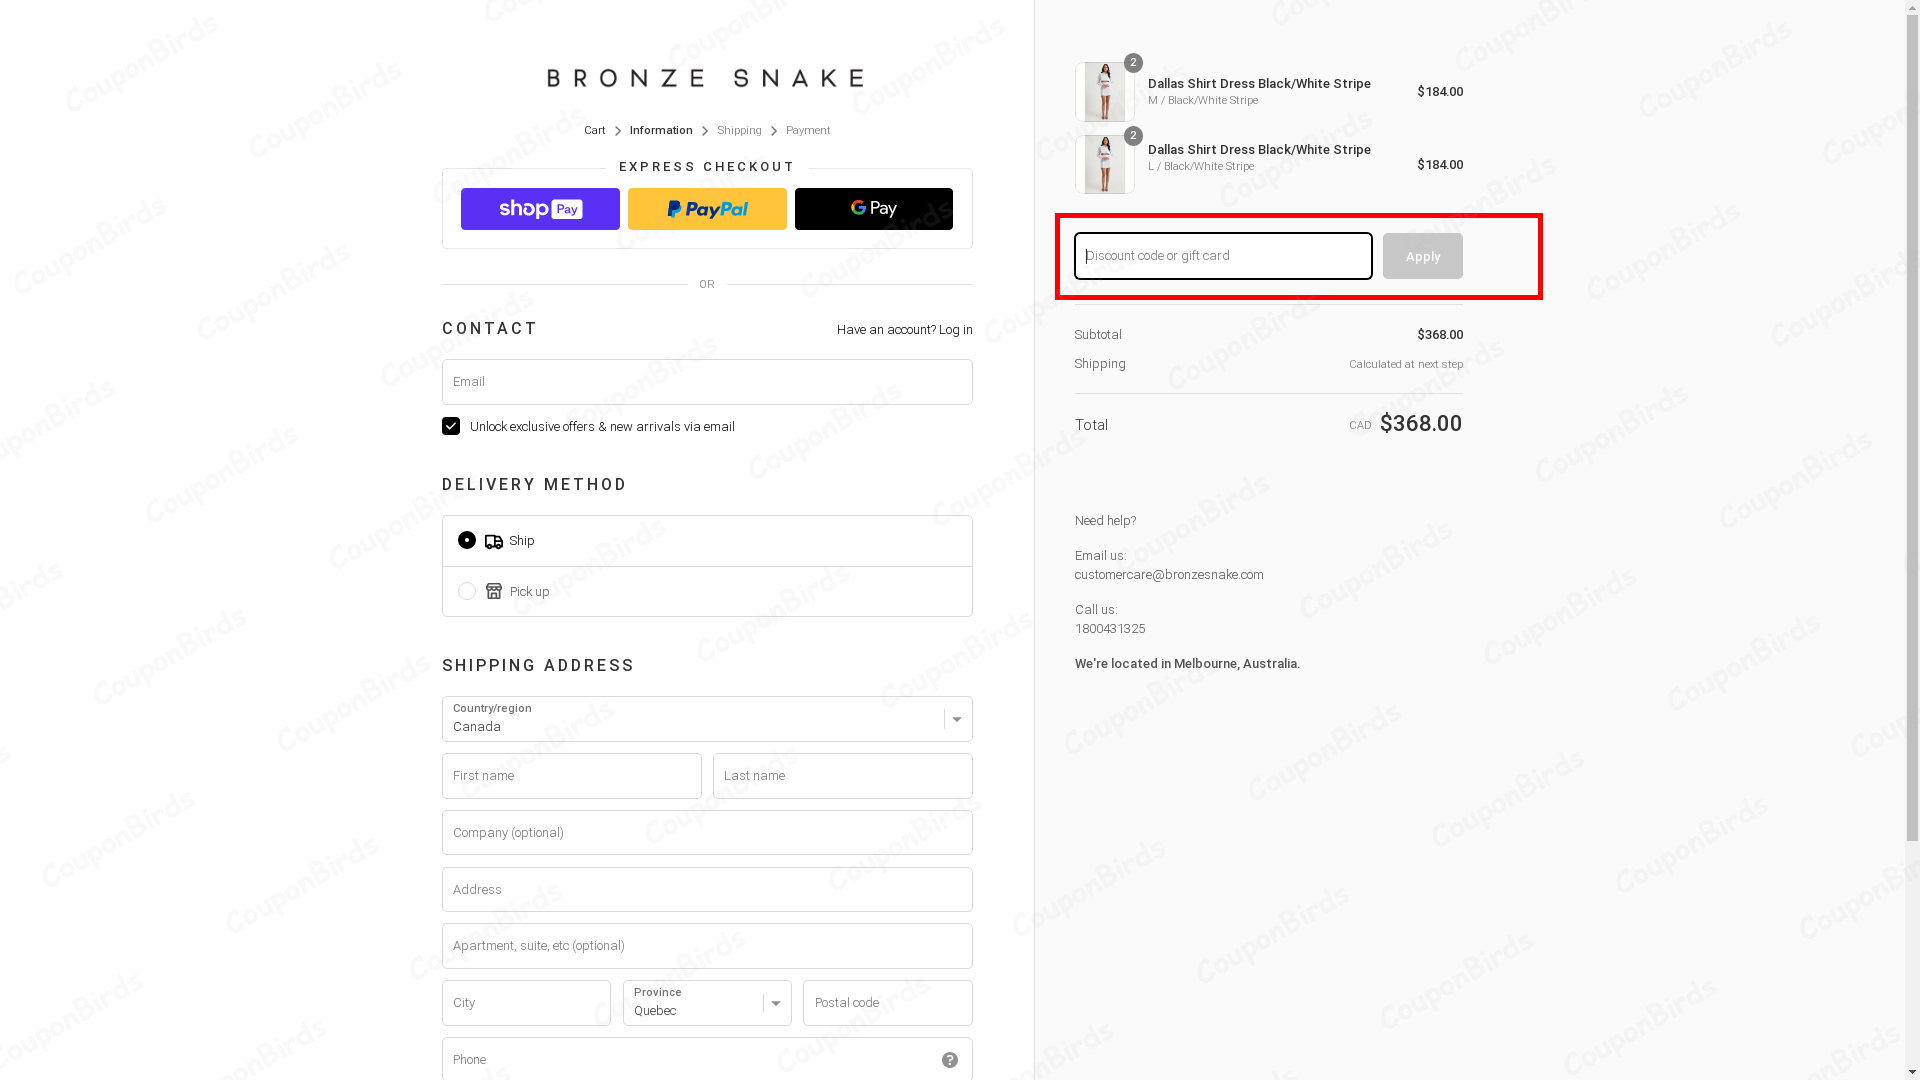Open the Medium Dallas Shirt Dress thumbnail

point(1105,92)
